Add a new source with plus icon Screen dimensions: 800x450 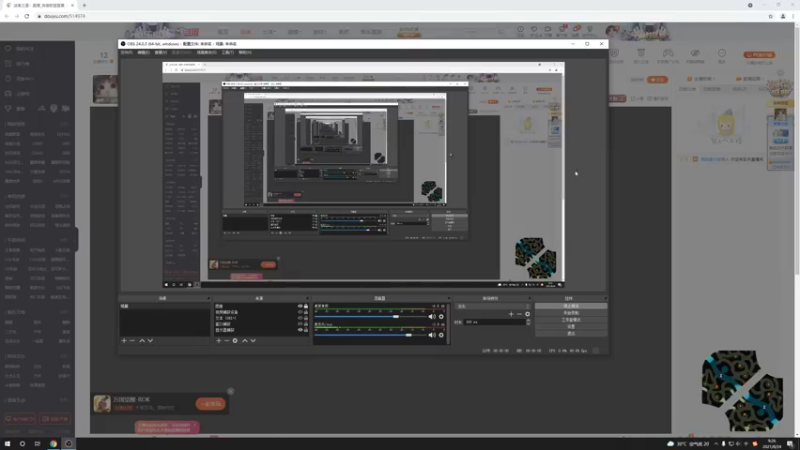point(219,340)
